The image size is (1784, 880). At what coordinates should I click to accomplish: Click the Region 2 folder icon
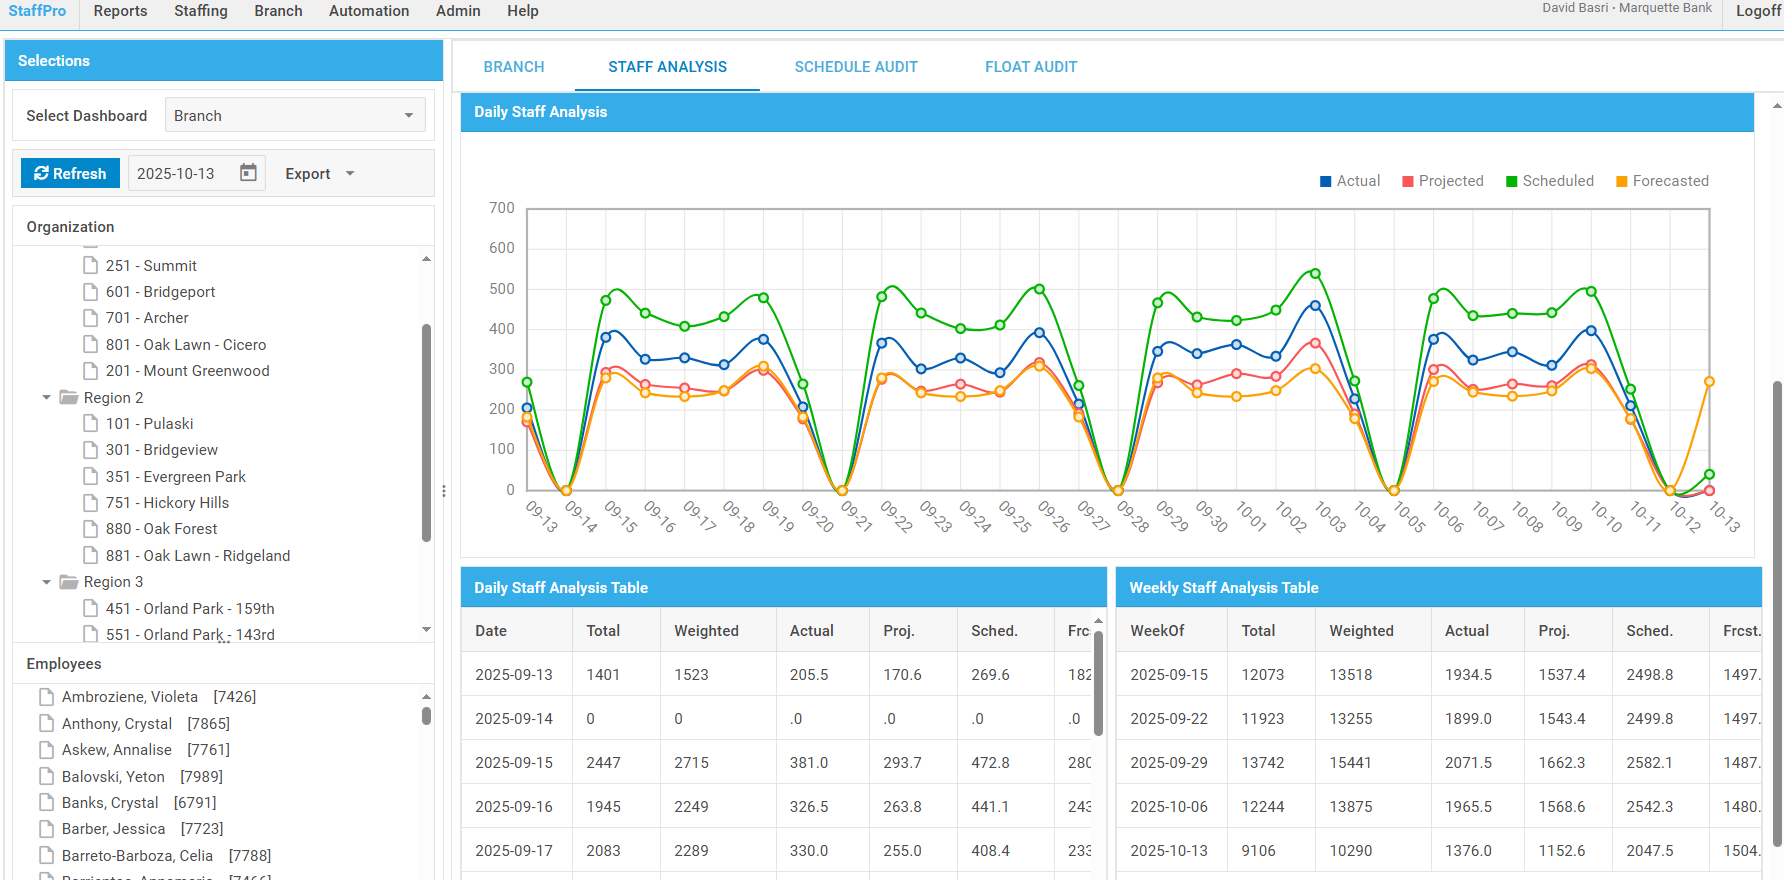pos(69,398)
